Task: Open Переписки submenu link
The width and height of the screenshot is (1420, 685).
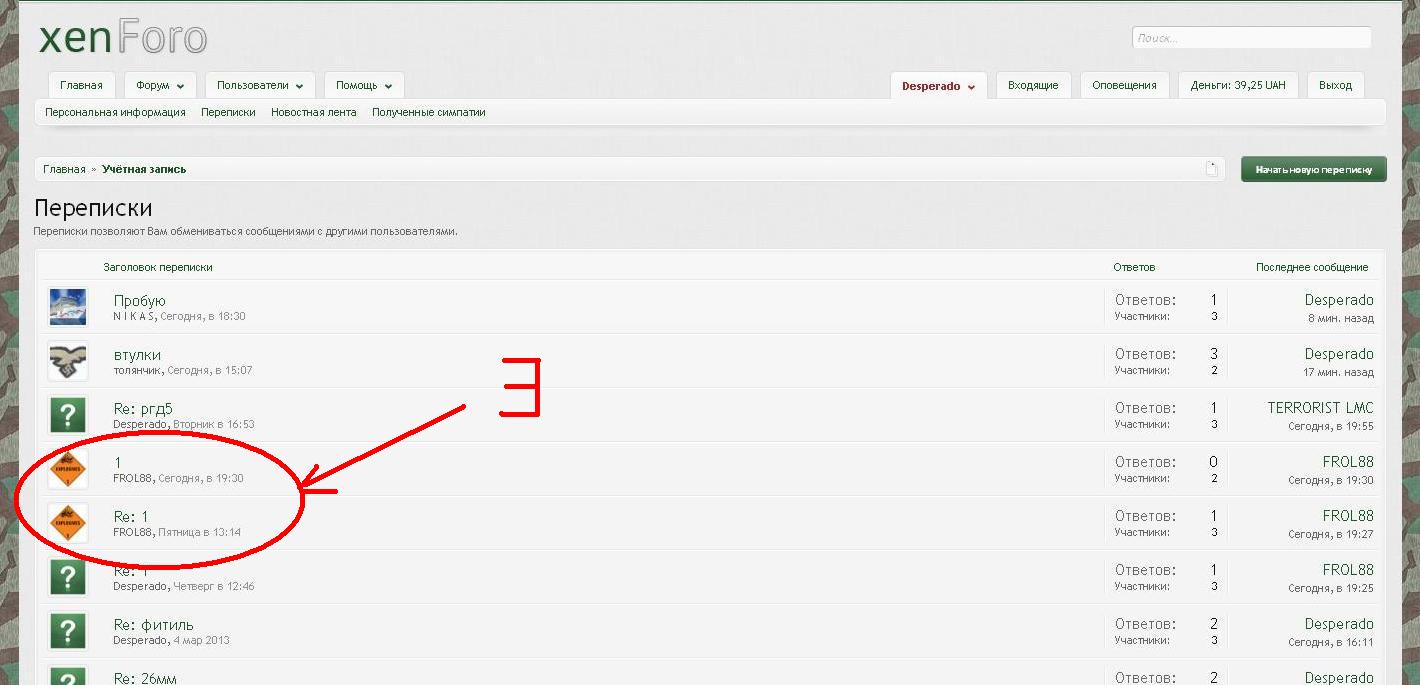Action: pyautogui.click(x=228, y=113)
